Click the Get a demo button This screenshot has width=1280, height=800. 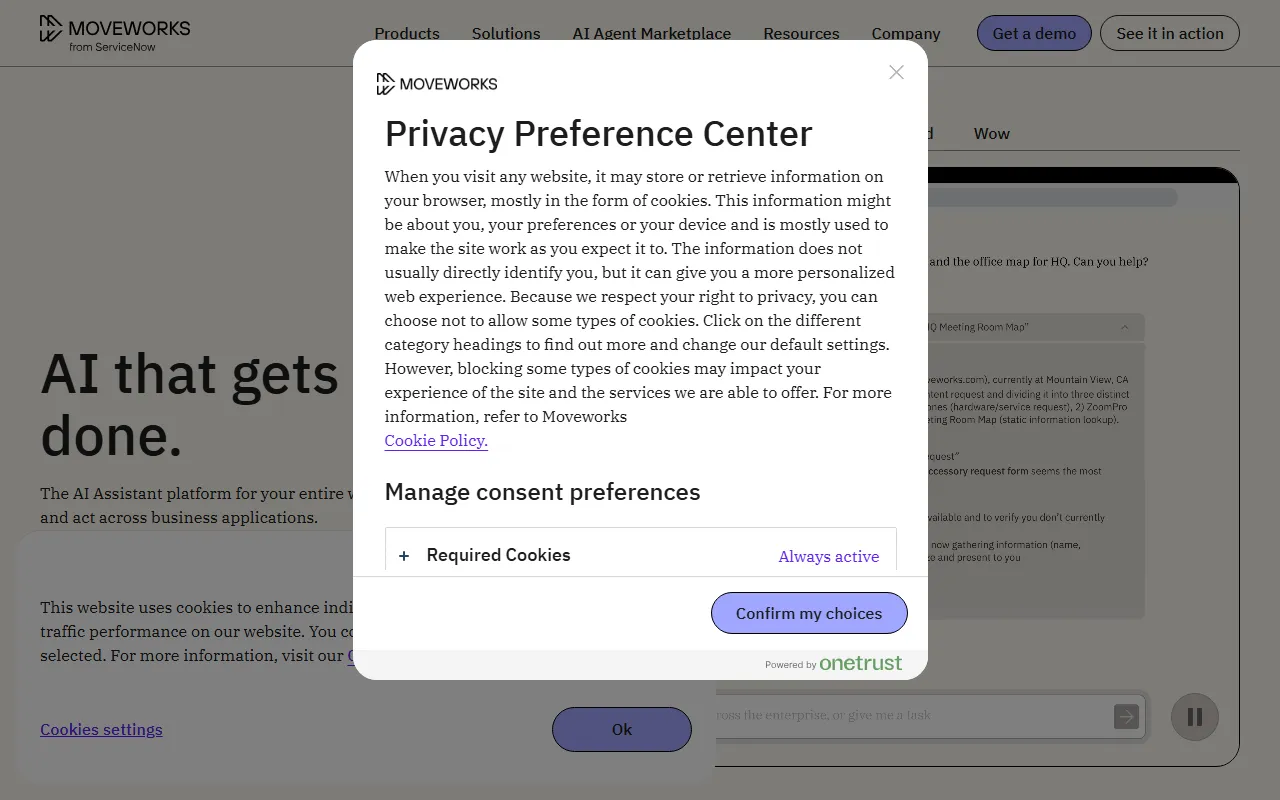[1034, 33]
